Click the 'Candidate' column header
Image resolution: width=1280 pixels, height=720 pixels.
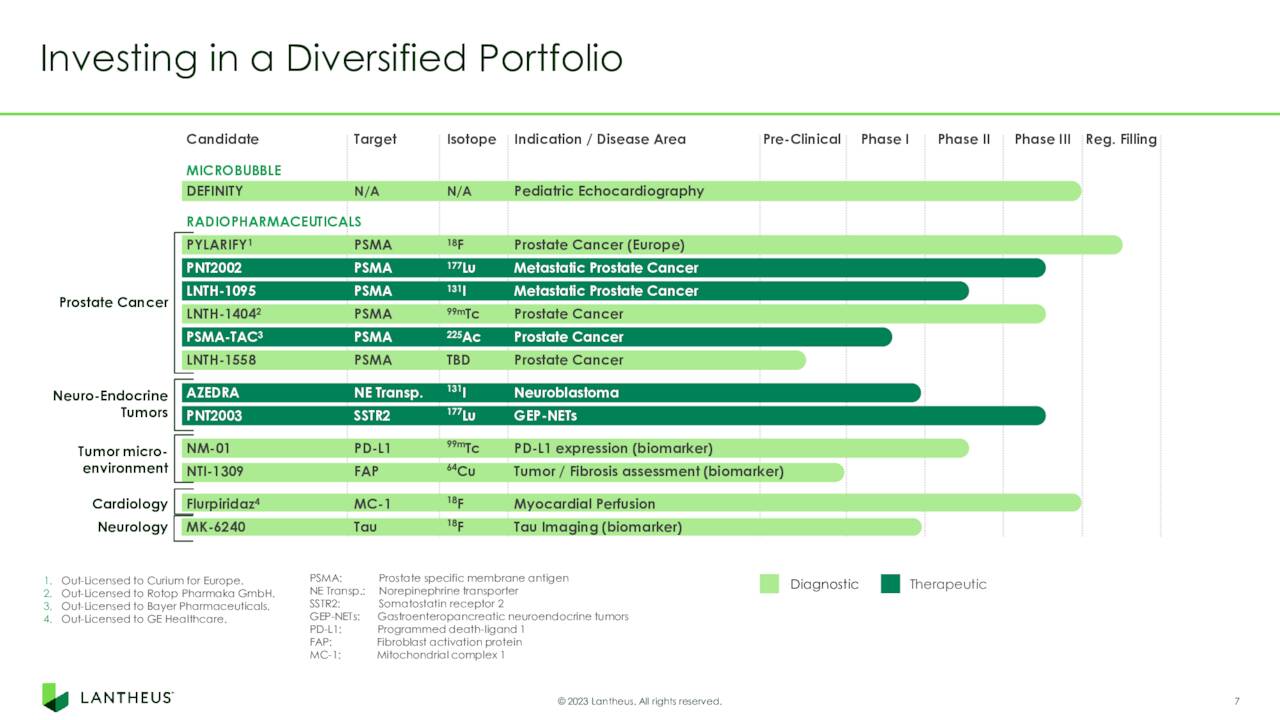coord(222,139)
